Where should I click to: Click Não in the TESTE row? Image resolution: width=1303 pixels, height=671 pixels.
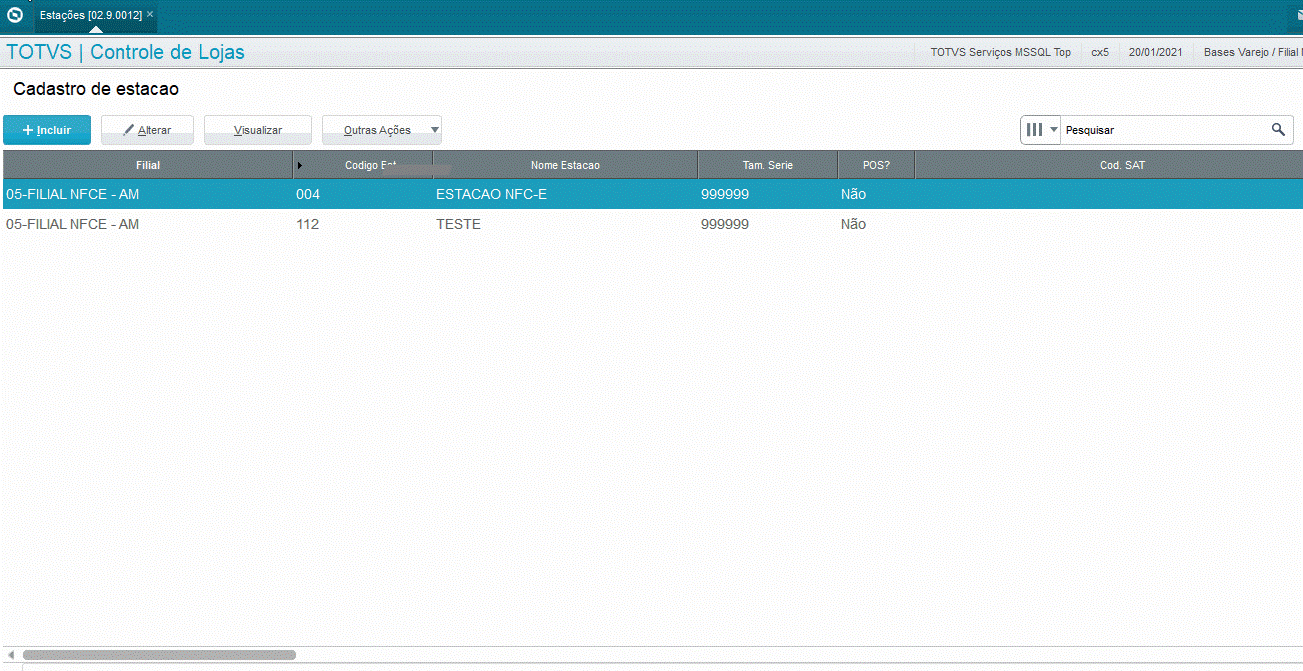(853, 224)
